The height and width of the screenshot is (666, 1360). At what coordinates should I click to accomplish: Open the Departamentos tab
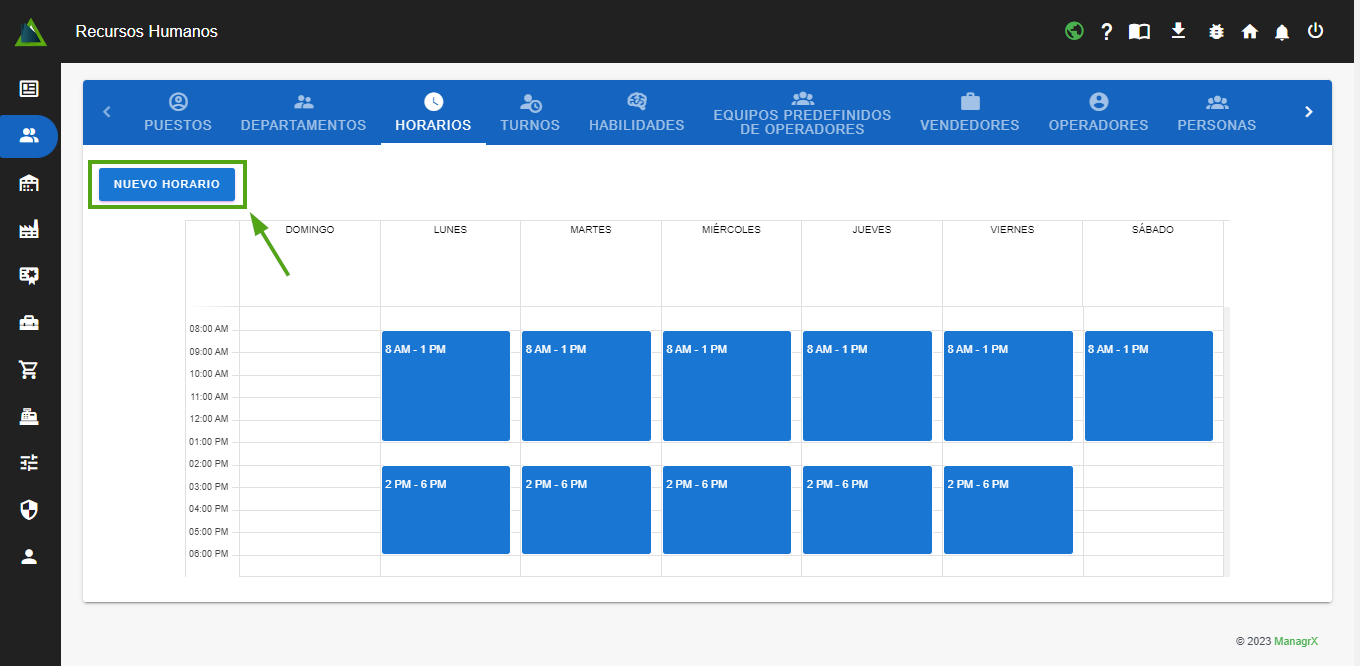(x=303, y=113)
